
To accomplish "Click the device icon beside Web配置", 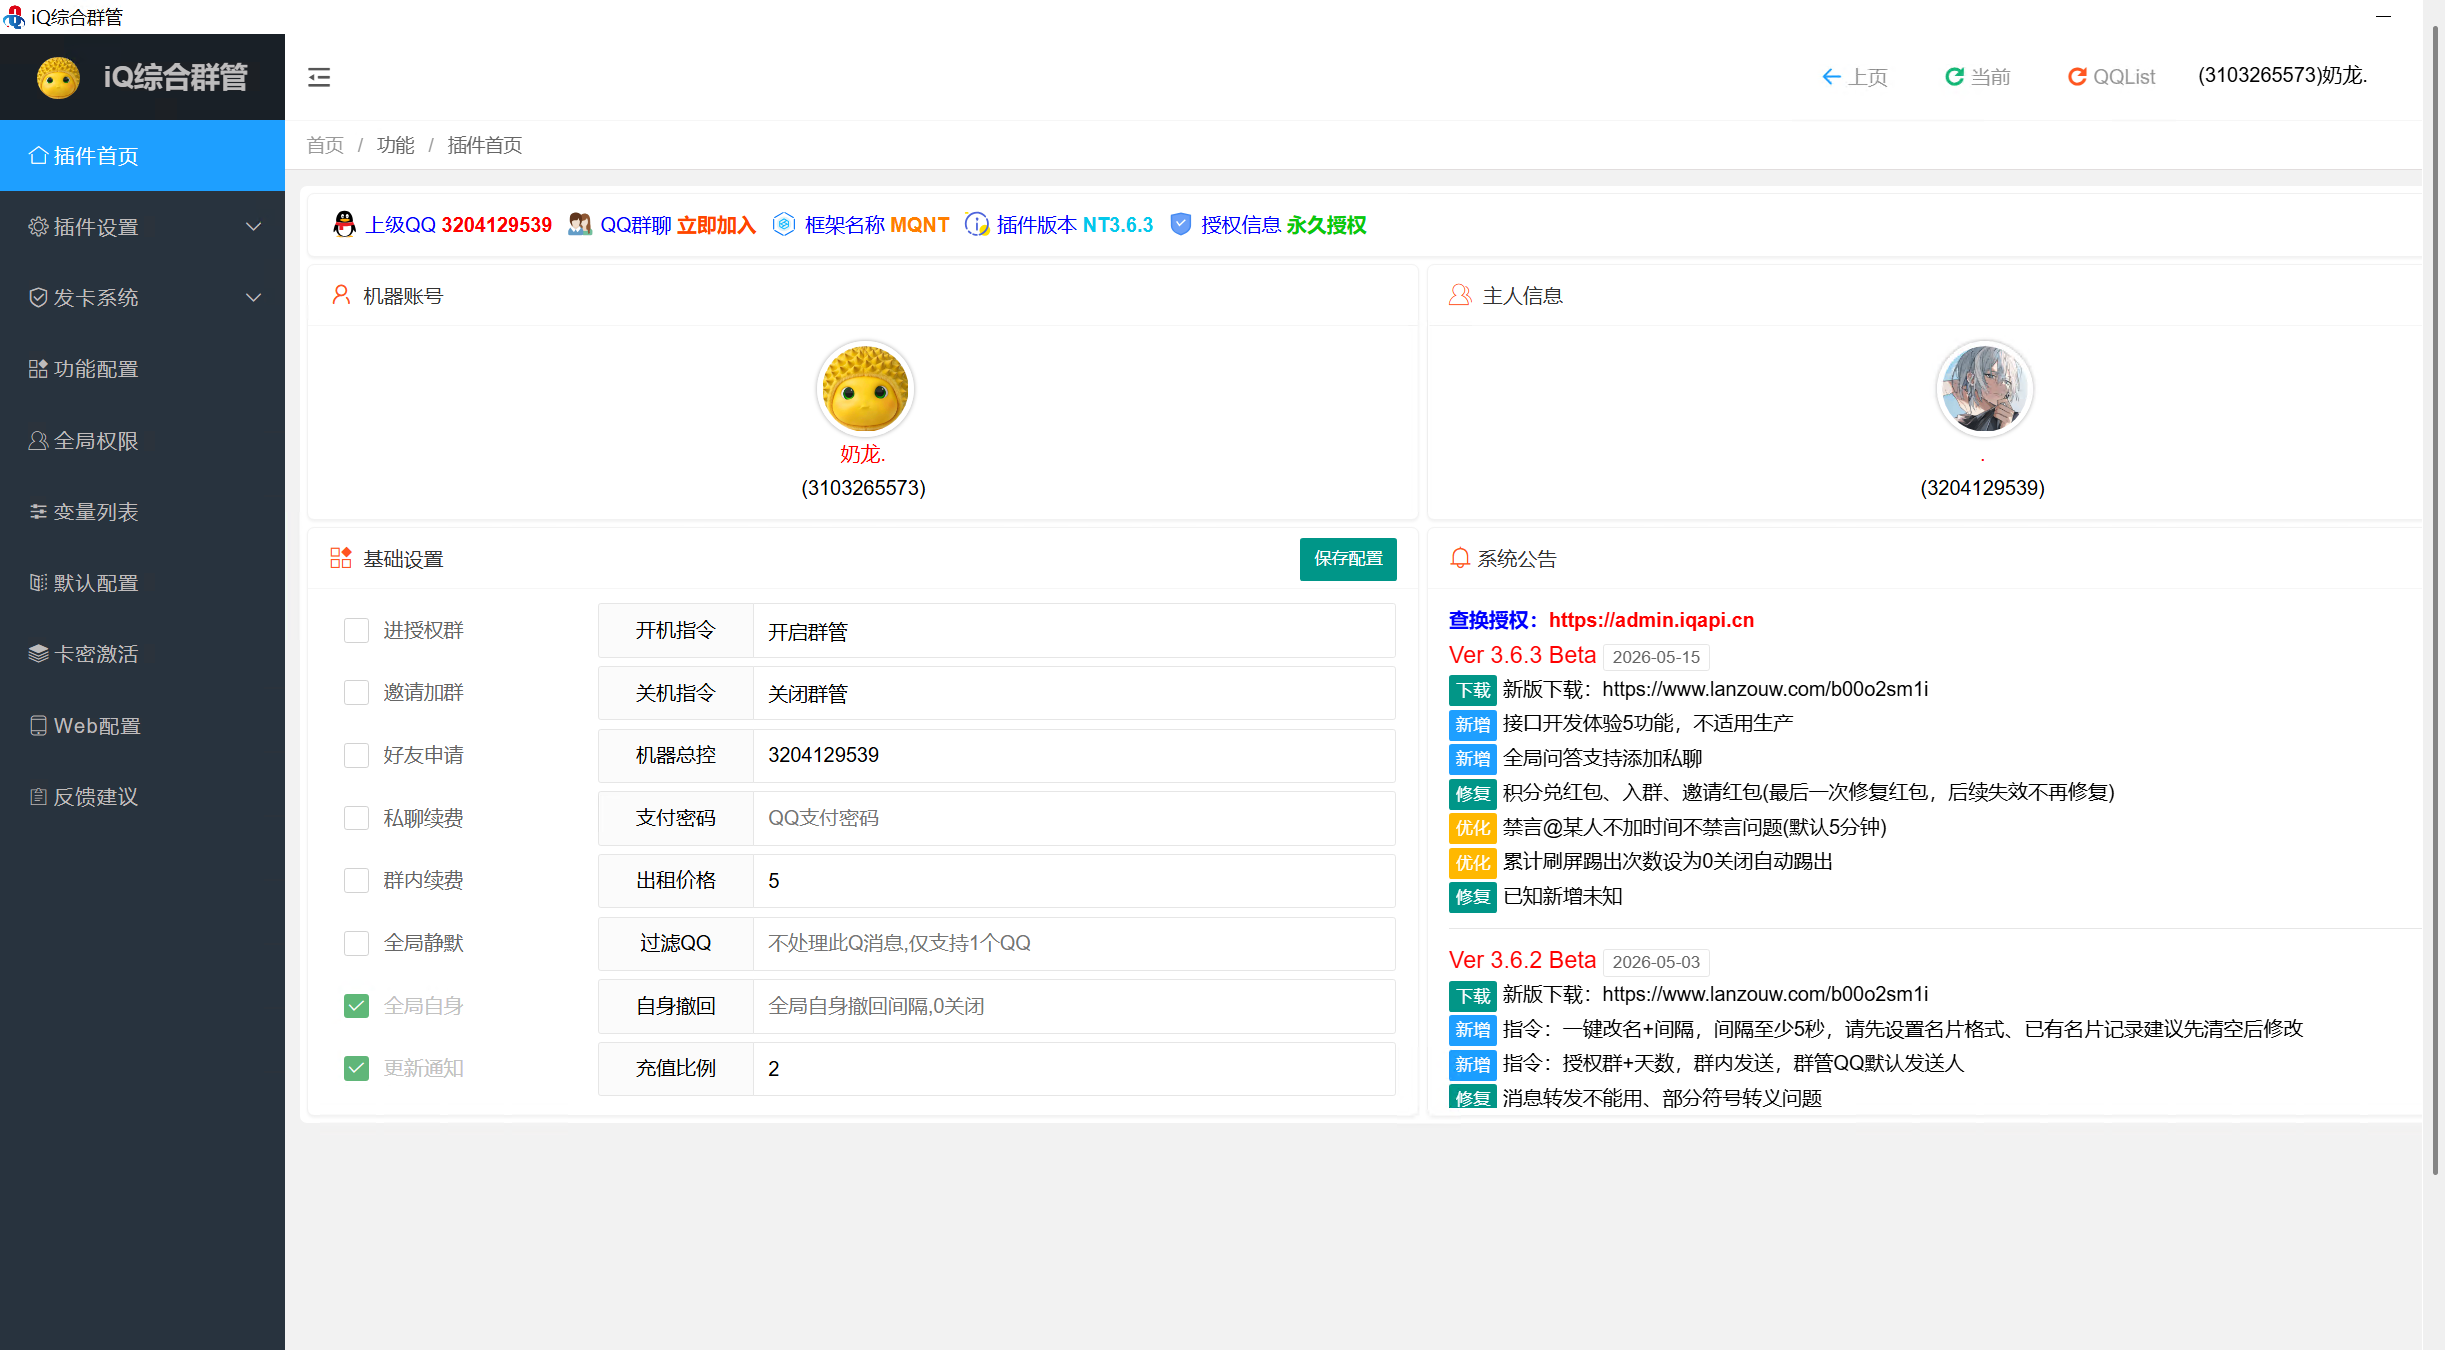I will coord(38,725).
